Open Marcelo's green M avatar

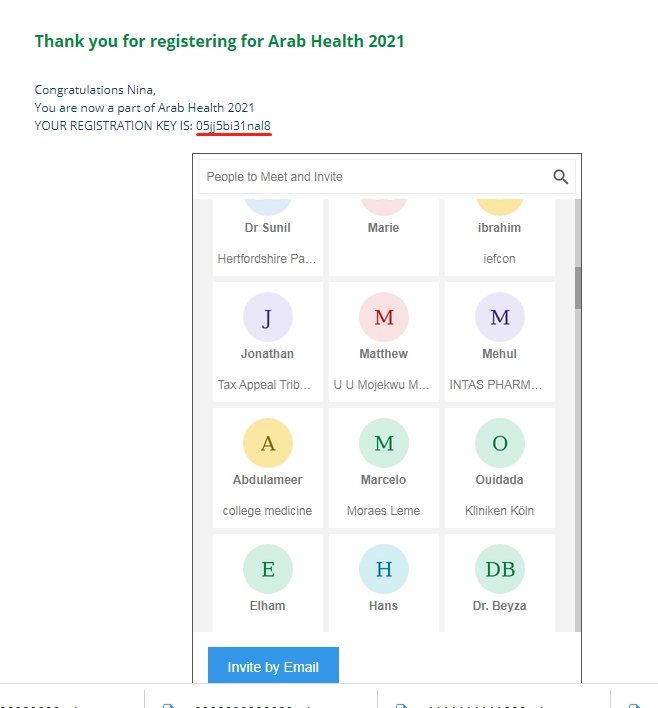click(x=383, y=444)
